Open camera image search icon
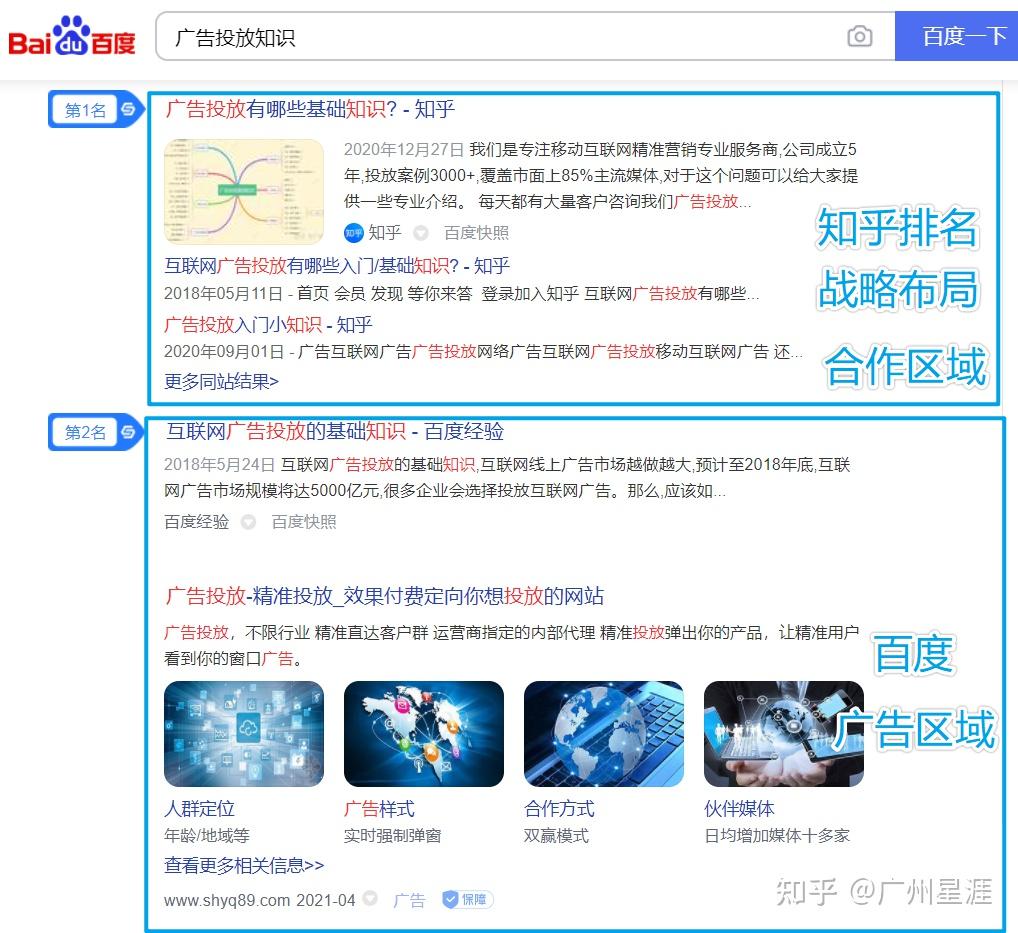 (860, 36)
